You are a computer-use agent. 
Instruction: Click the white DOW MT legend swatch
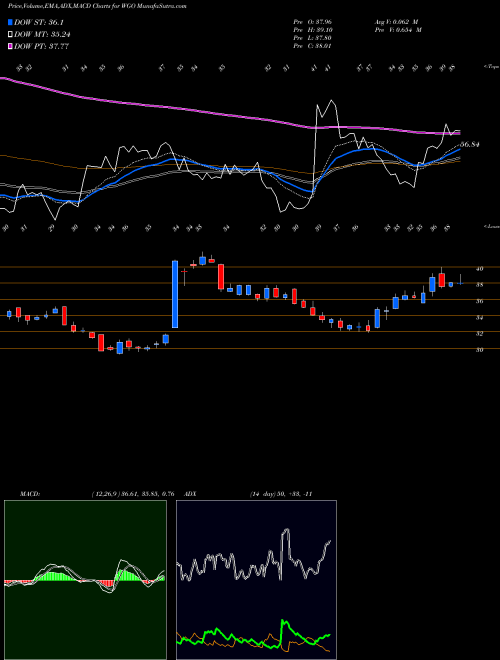pyautogui.click(x=10, y=35)
